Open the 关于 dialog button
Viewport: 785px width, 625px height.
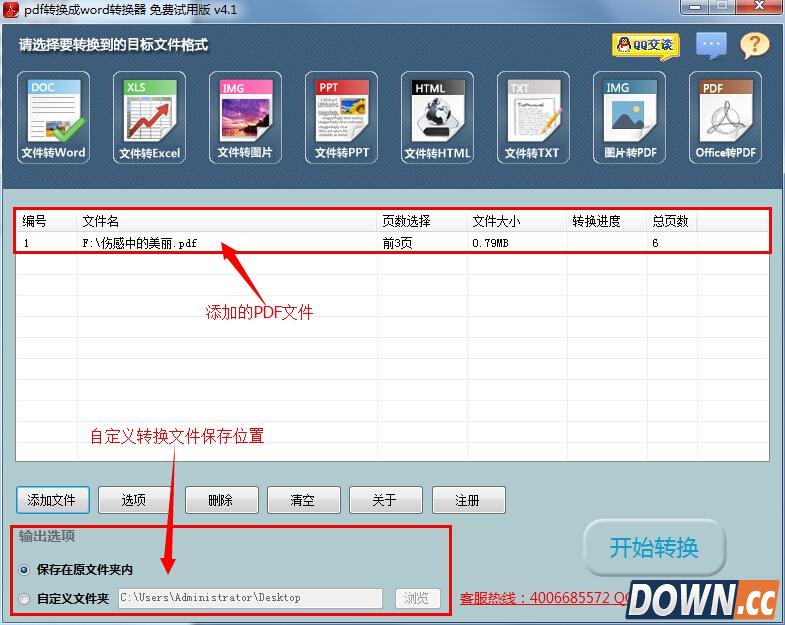tap(385, 500)
